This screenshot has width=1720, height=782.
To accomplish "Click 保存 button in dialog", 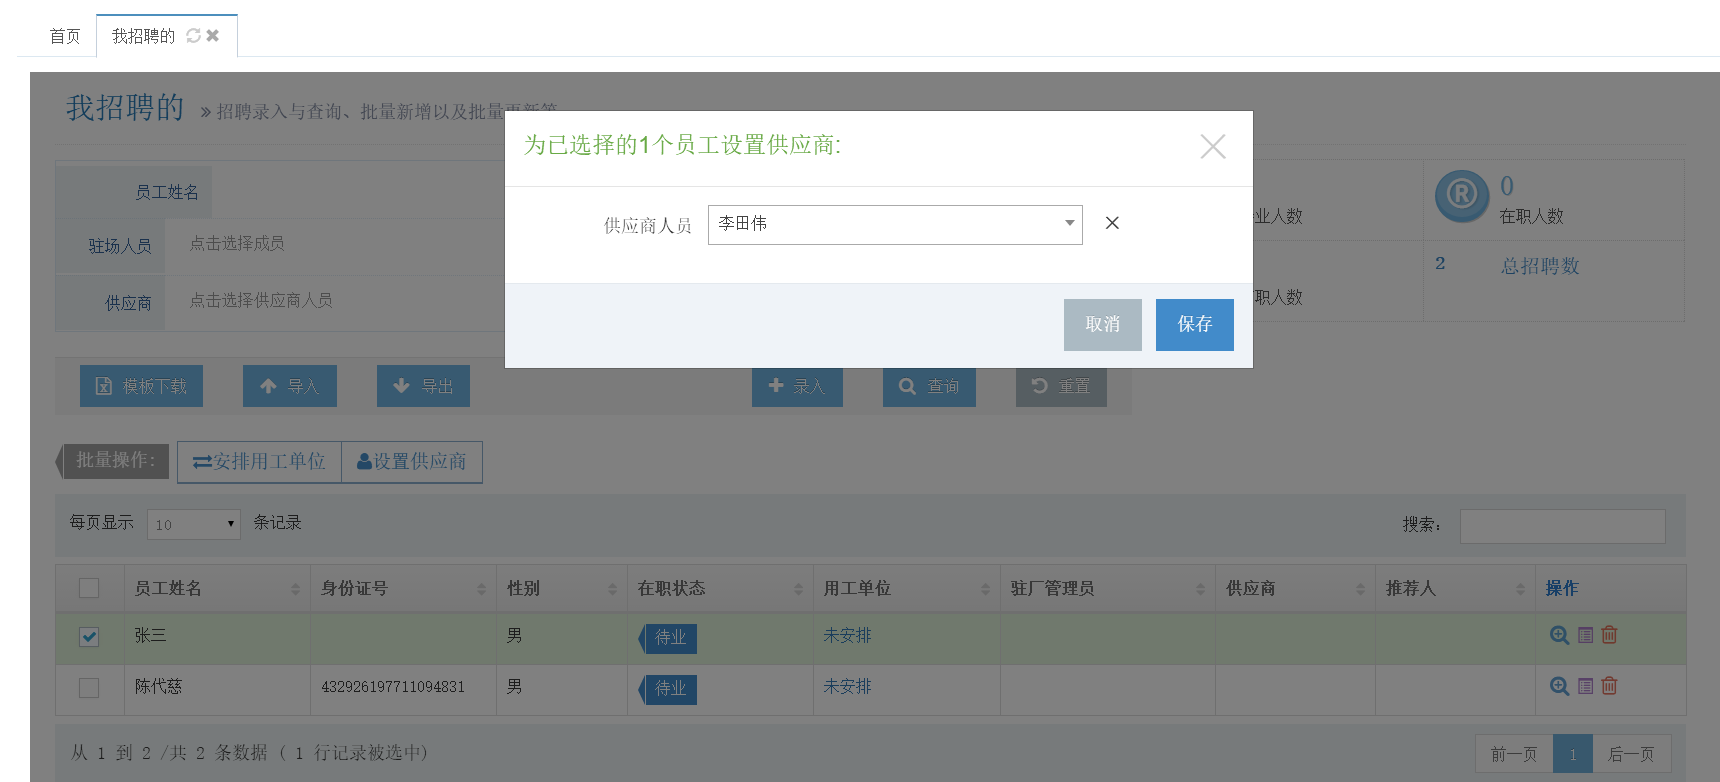I will coord(1194,324).
